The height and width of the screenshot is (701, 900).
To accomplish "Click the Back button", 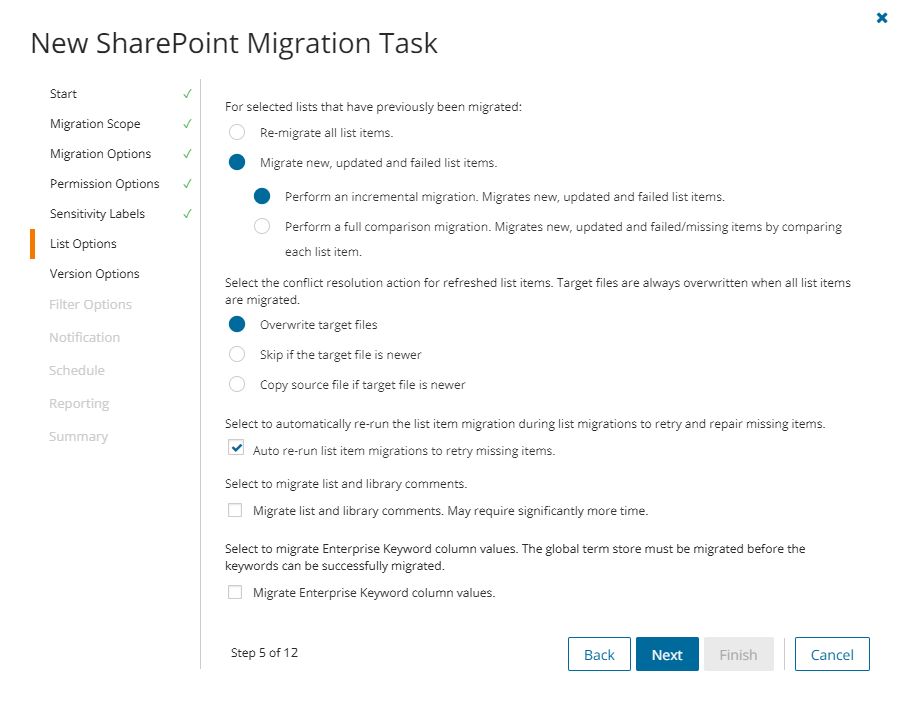I will pos(599,654).
